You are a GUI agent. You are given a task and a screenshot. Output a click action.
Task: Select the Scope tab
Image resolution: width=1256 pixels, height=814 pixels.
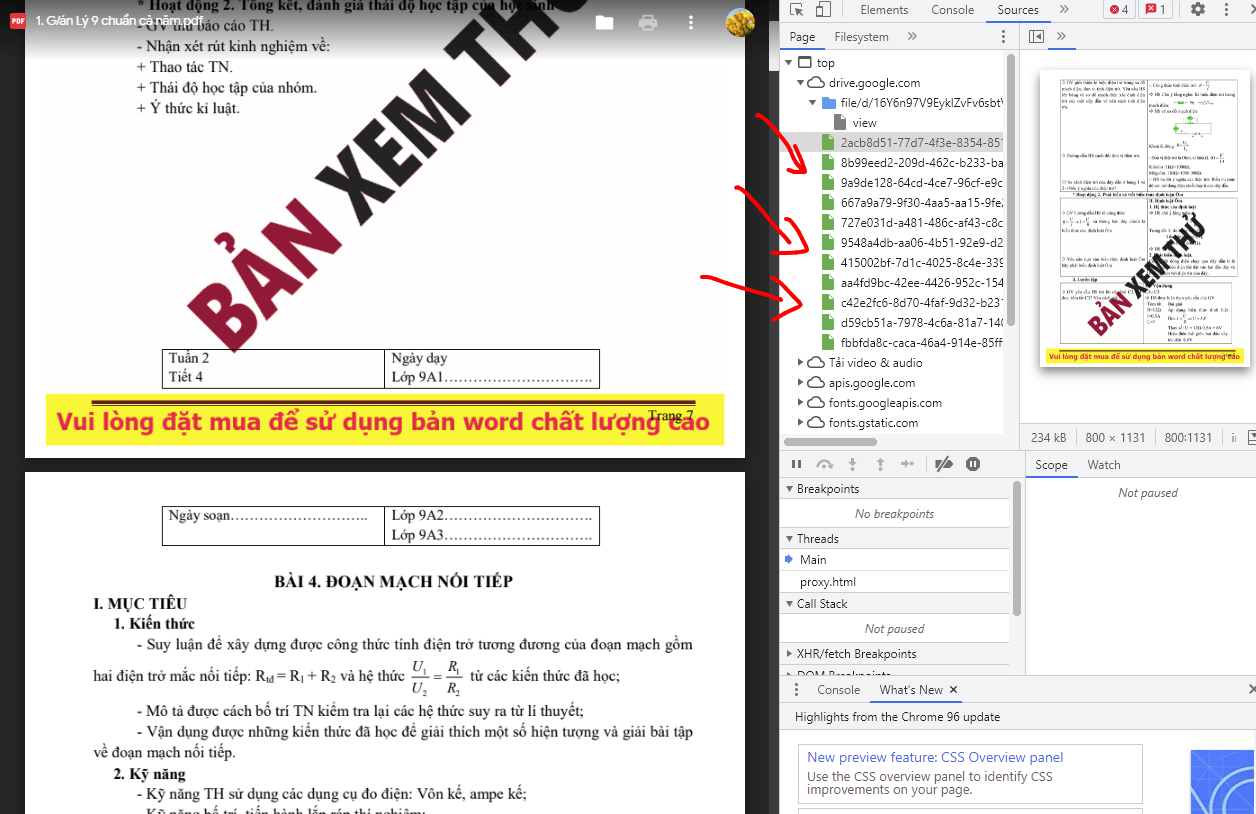coord(1051,465)
